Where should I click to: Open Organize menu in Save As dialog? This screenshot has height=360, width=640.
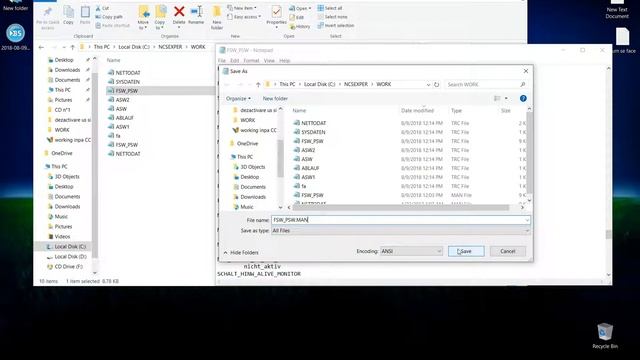(x=238, y=98)
